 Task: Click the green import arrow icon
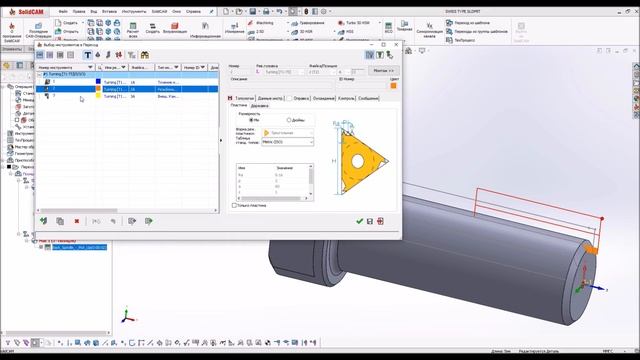[149, 221]
